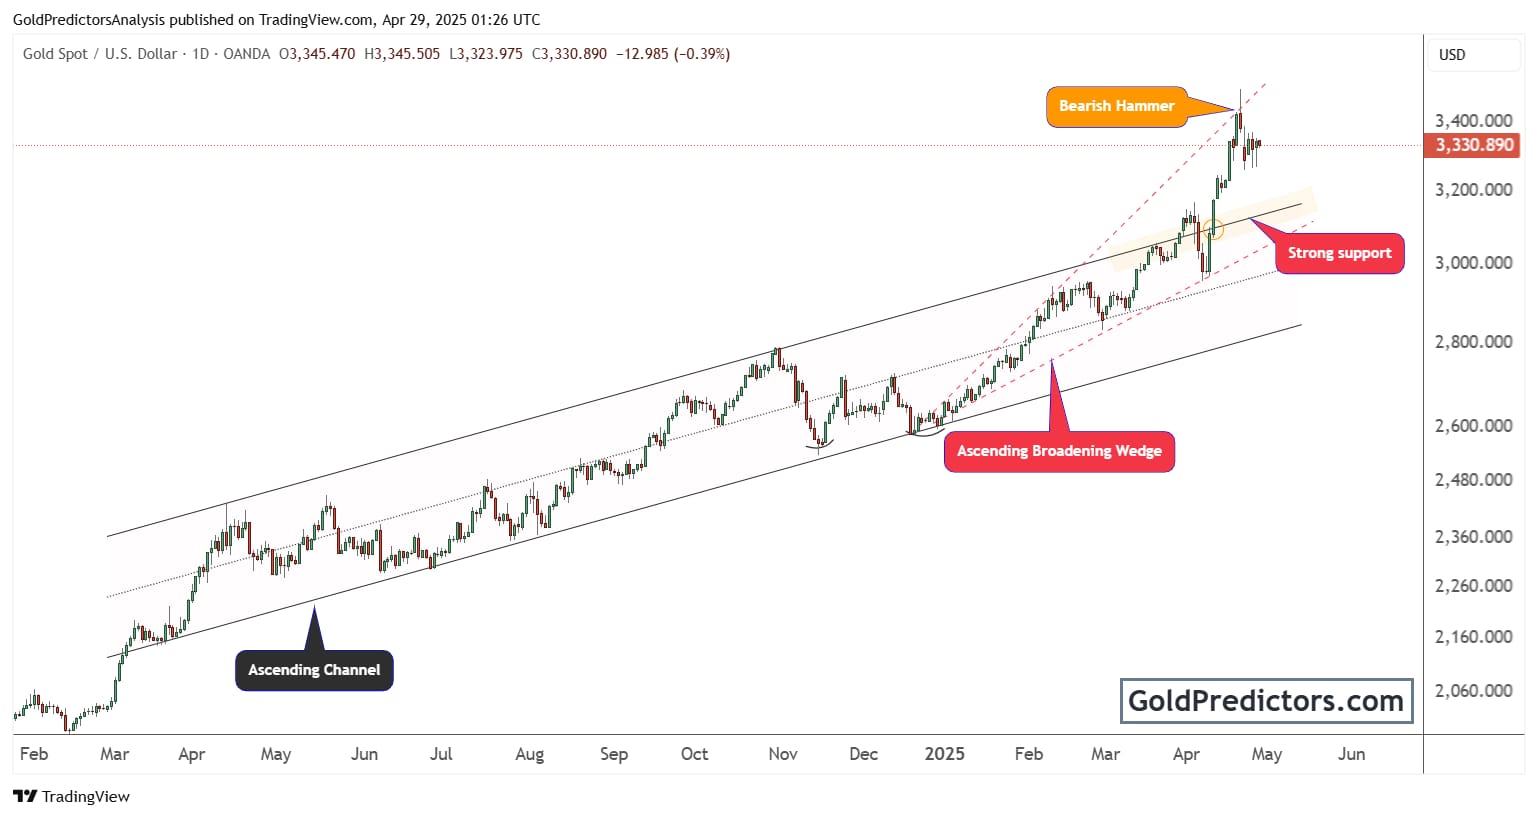Click the GoldPredictorsAnalysis author name
Screen dimensions: 1538x818
pyautogui.click(x=89, y=20)
